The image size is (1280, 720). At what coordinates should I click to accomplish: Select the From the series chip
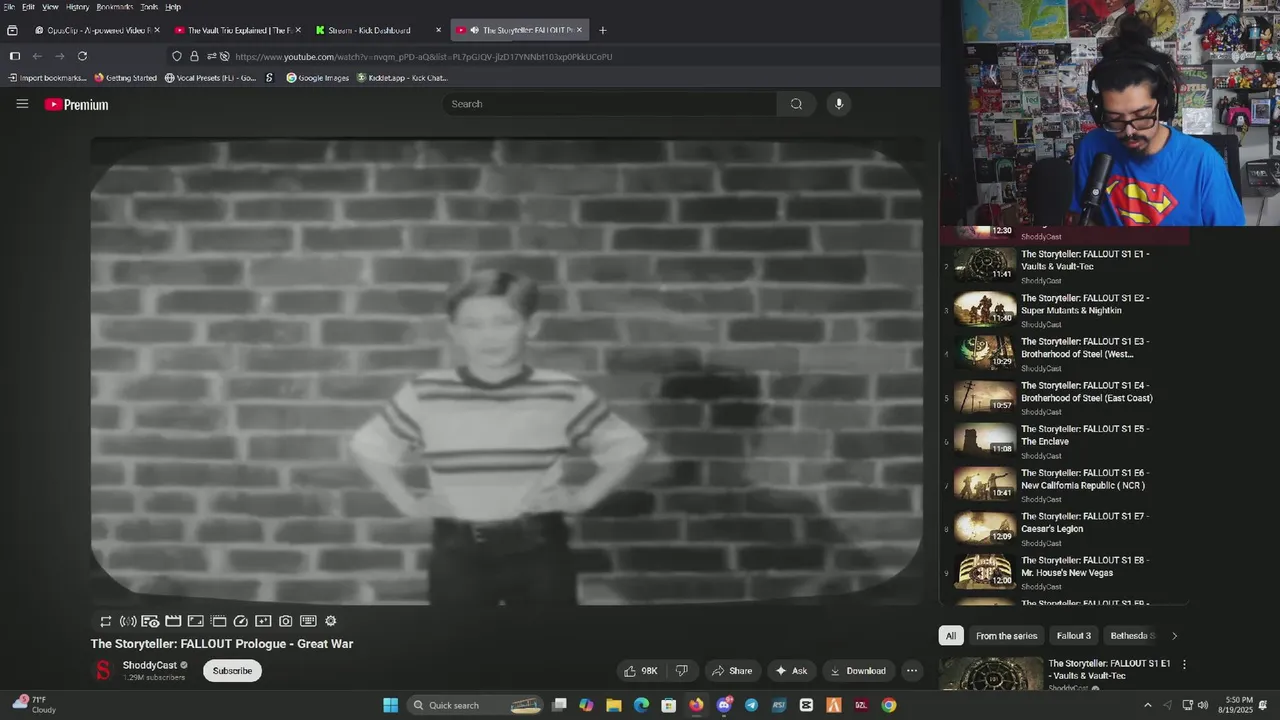1006,636
